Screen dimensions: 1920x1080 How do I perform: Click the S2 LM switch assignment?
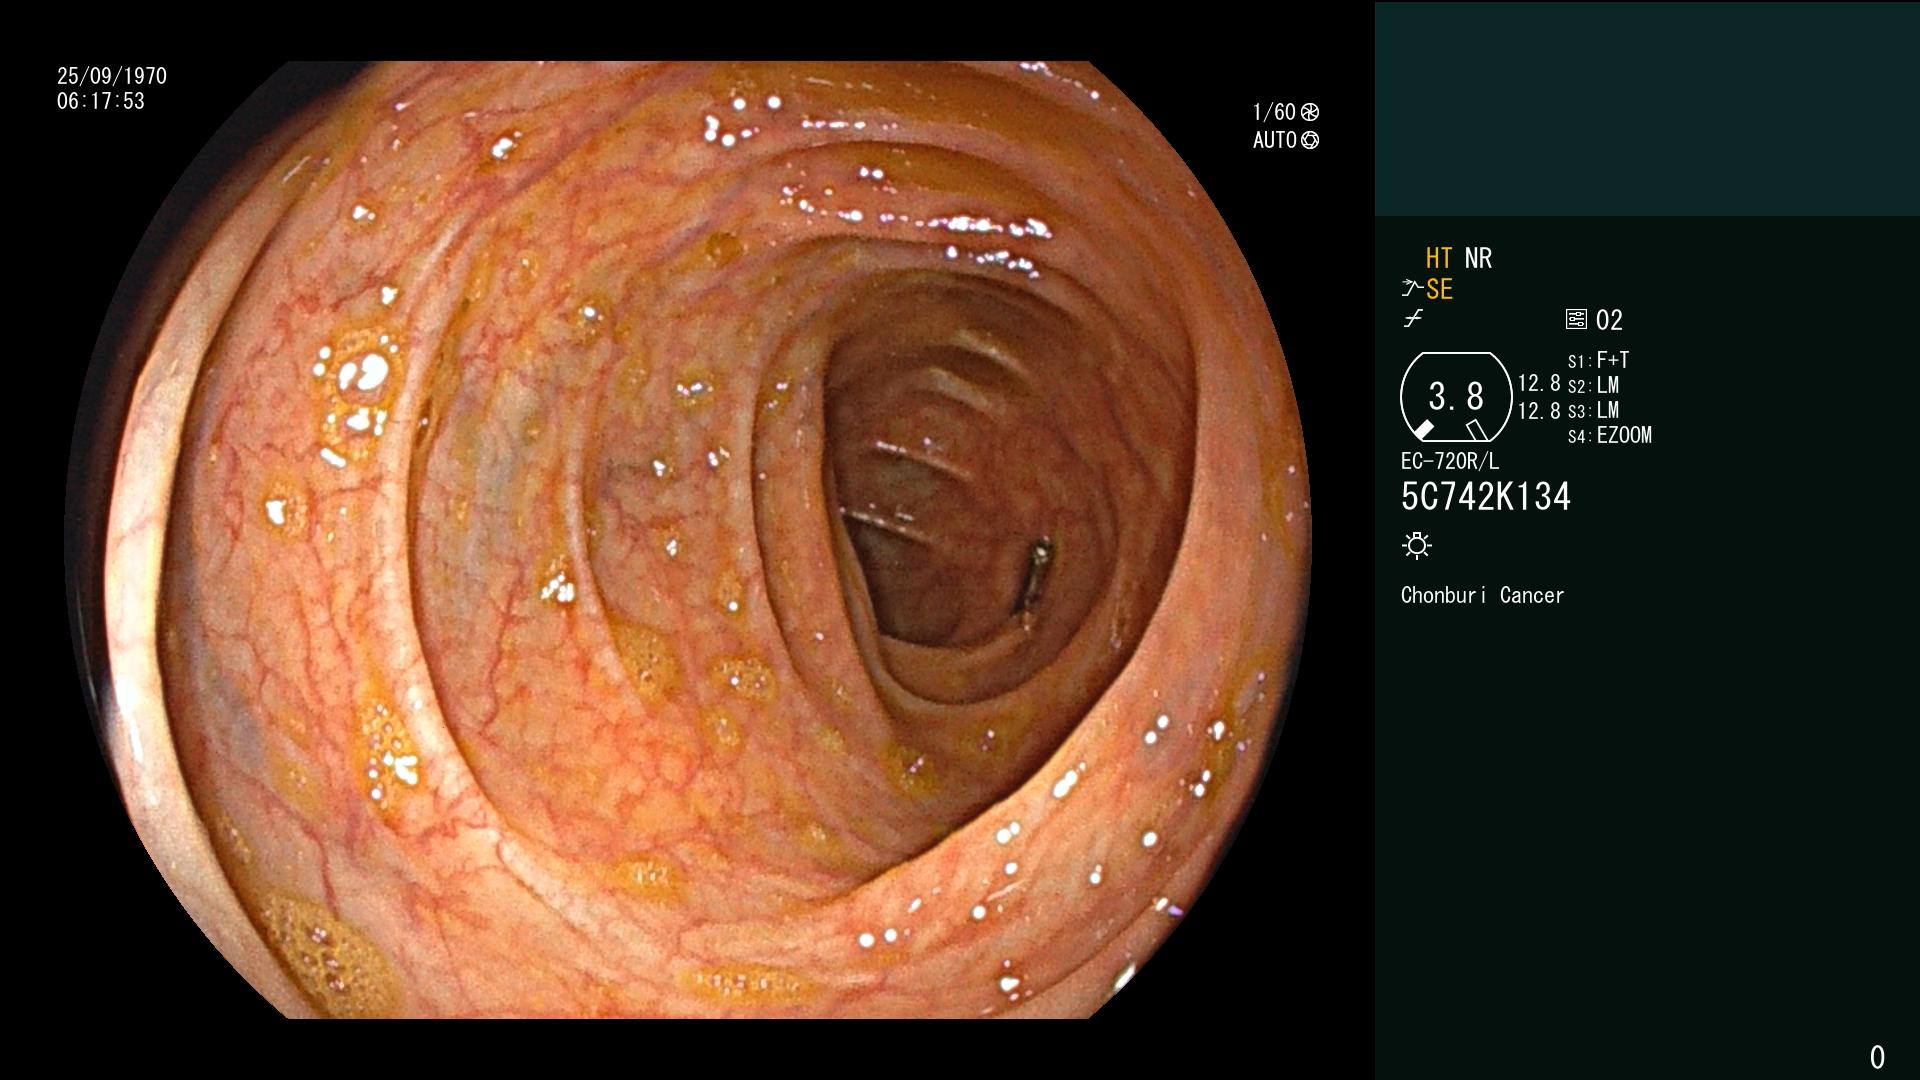[x=1593, y=385]
